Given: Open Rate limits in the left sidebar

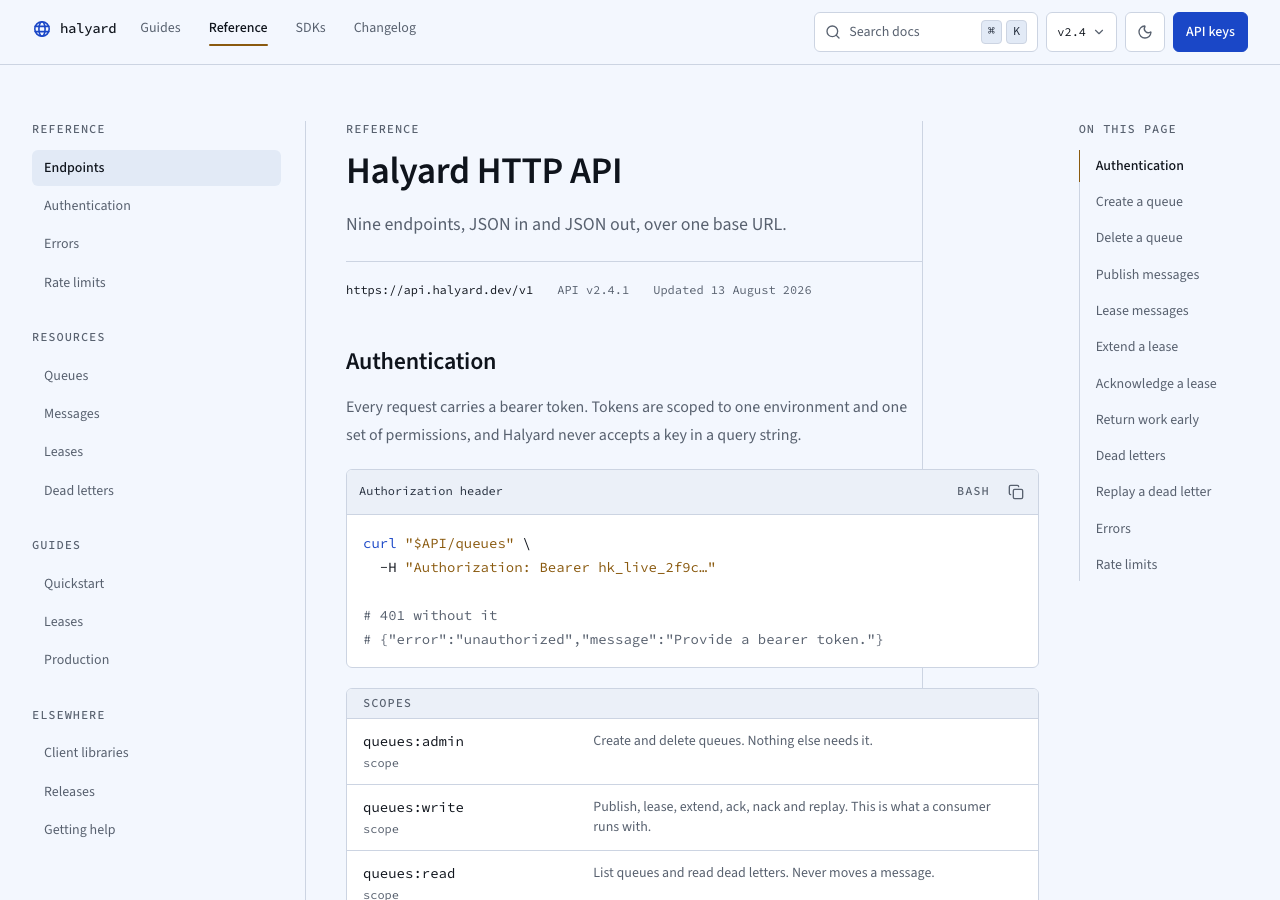Looking at the screenshot, I should point(156,283).
